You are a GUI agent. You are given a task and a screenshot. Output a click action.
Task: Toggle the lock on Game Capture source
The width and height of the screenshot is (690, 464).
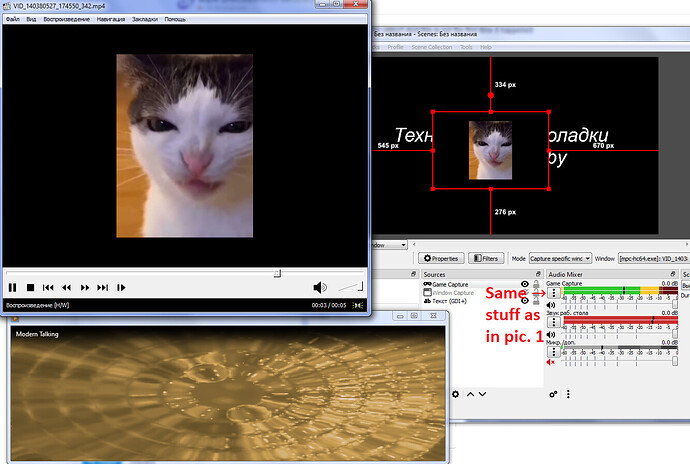[536, 284]
